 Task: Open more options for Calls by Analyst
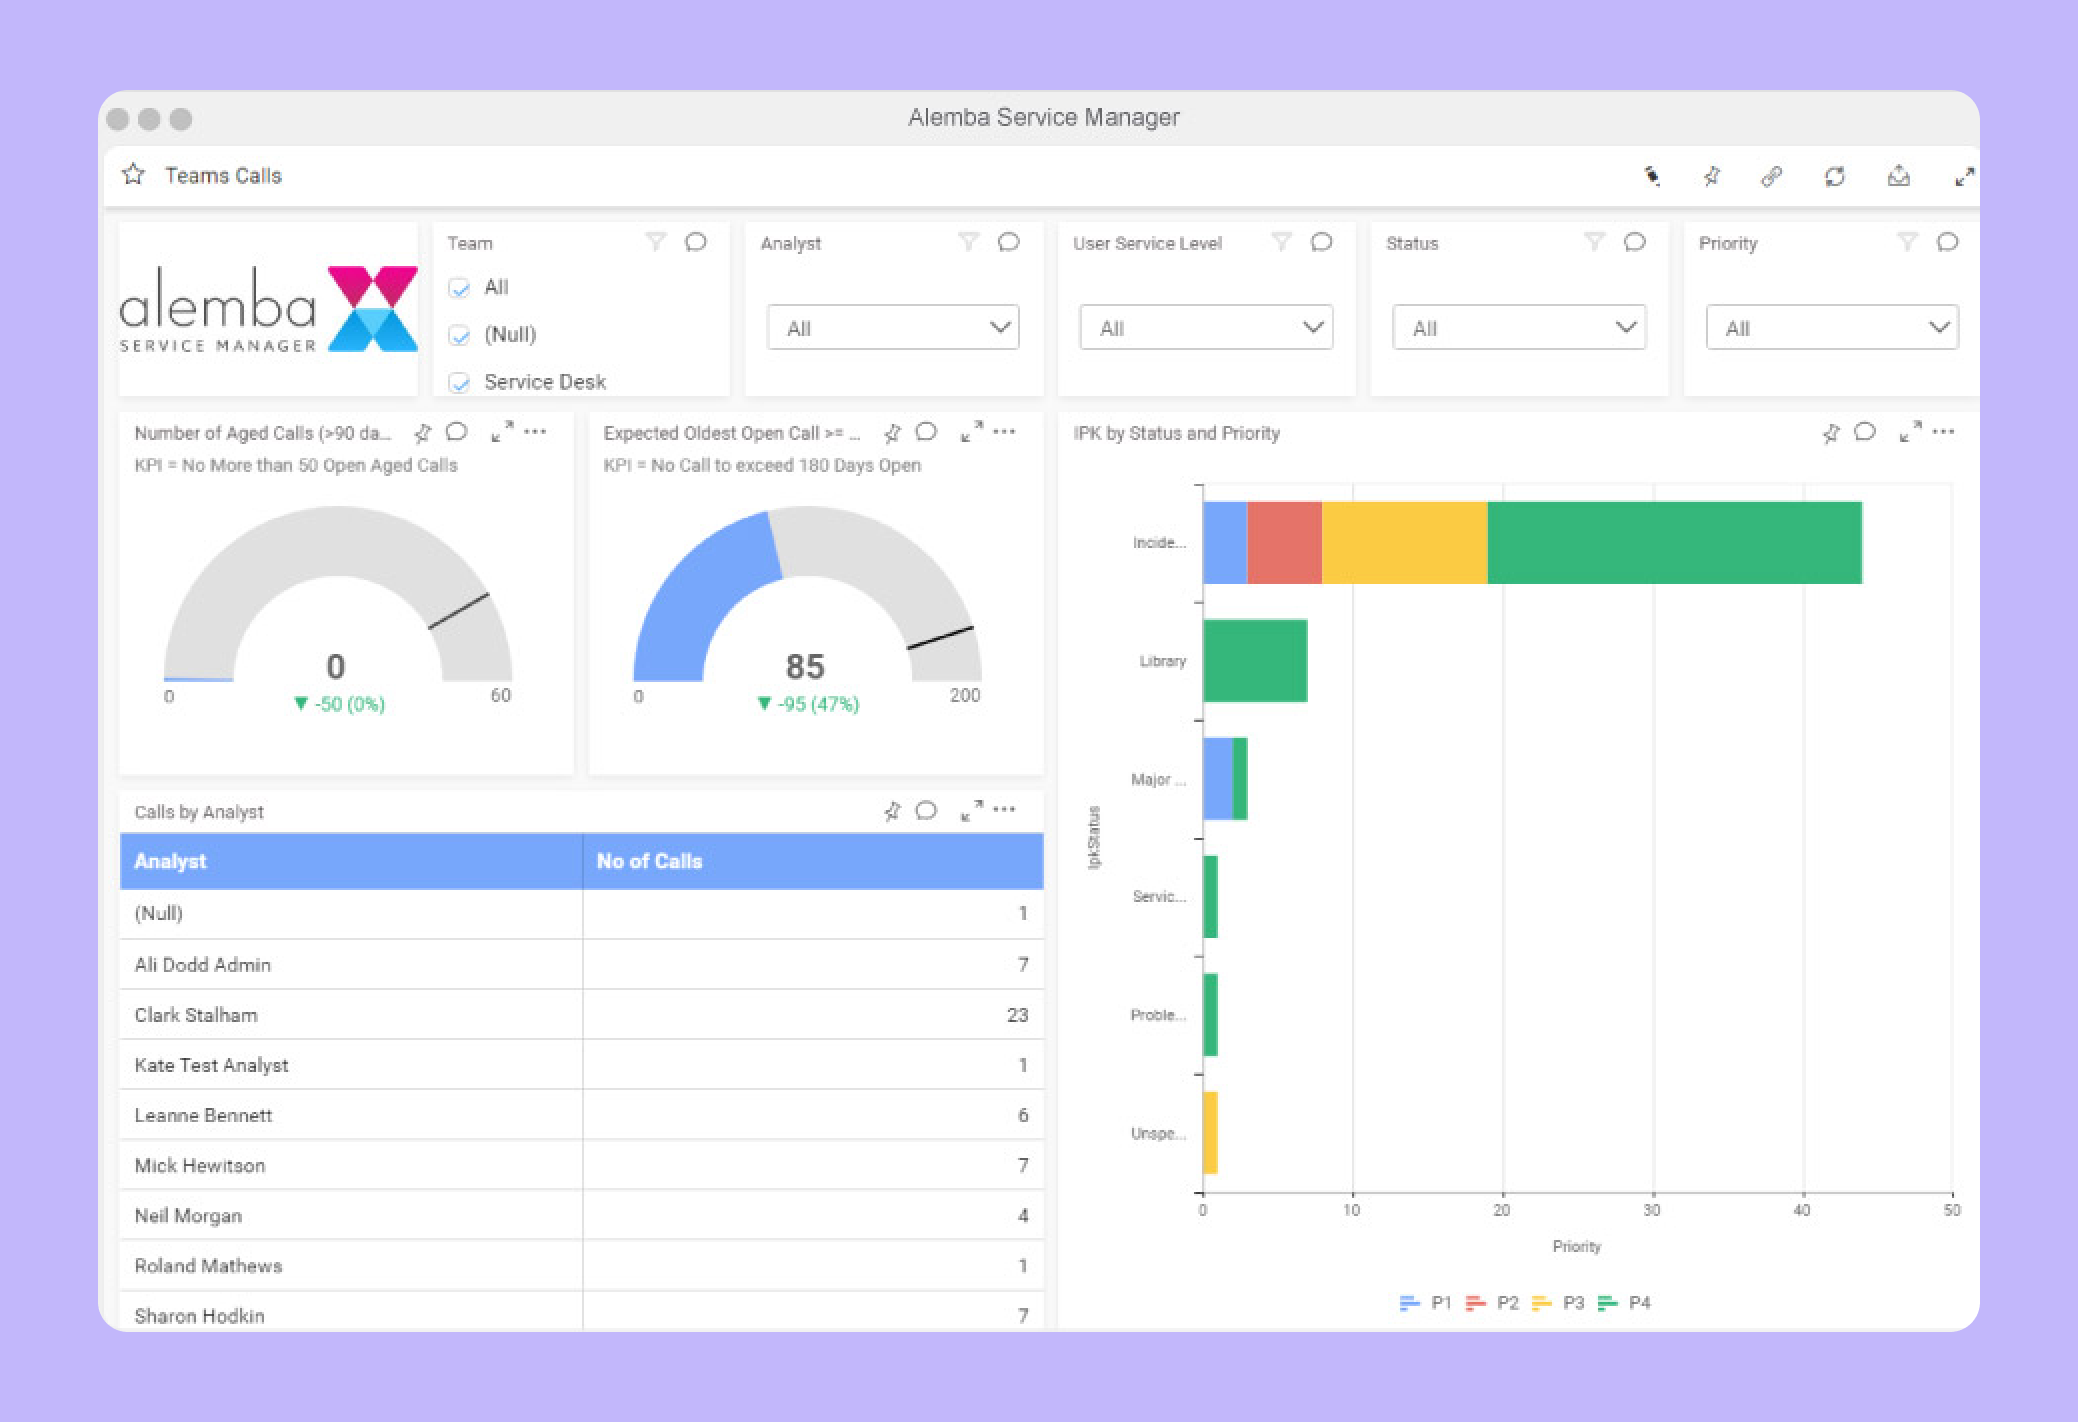1004,810
